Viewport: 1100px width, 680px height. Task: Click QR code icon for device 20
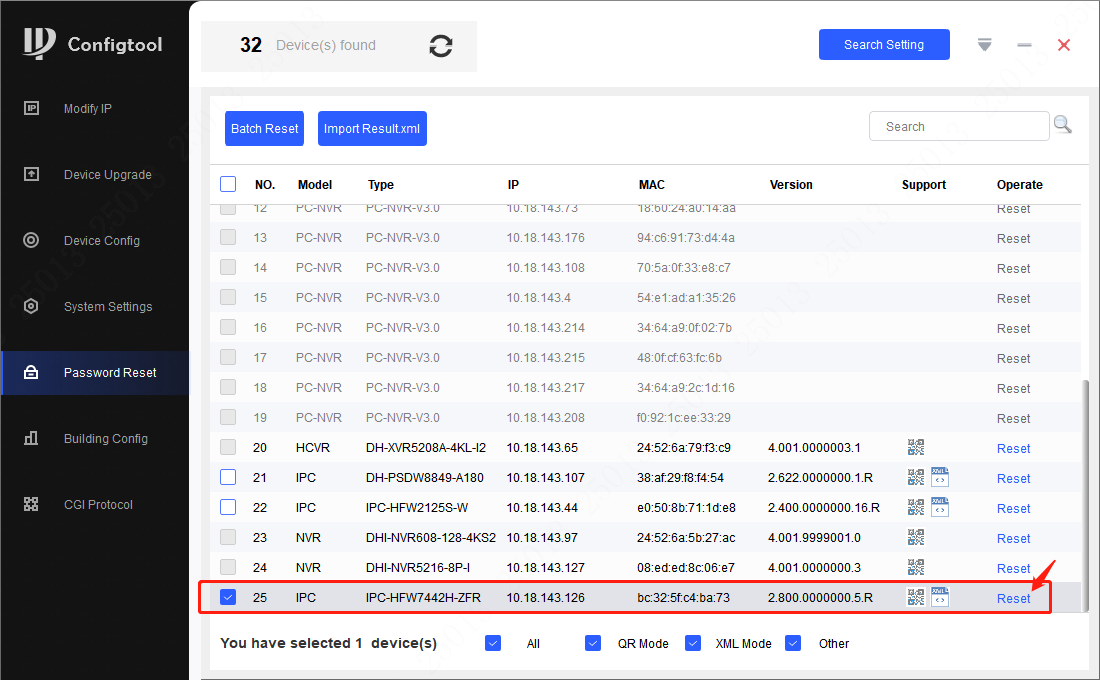point(915,447)
